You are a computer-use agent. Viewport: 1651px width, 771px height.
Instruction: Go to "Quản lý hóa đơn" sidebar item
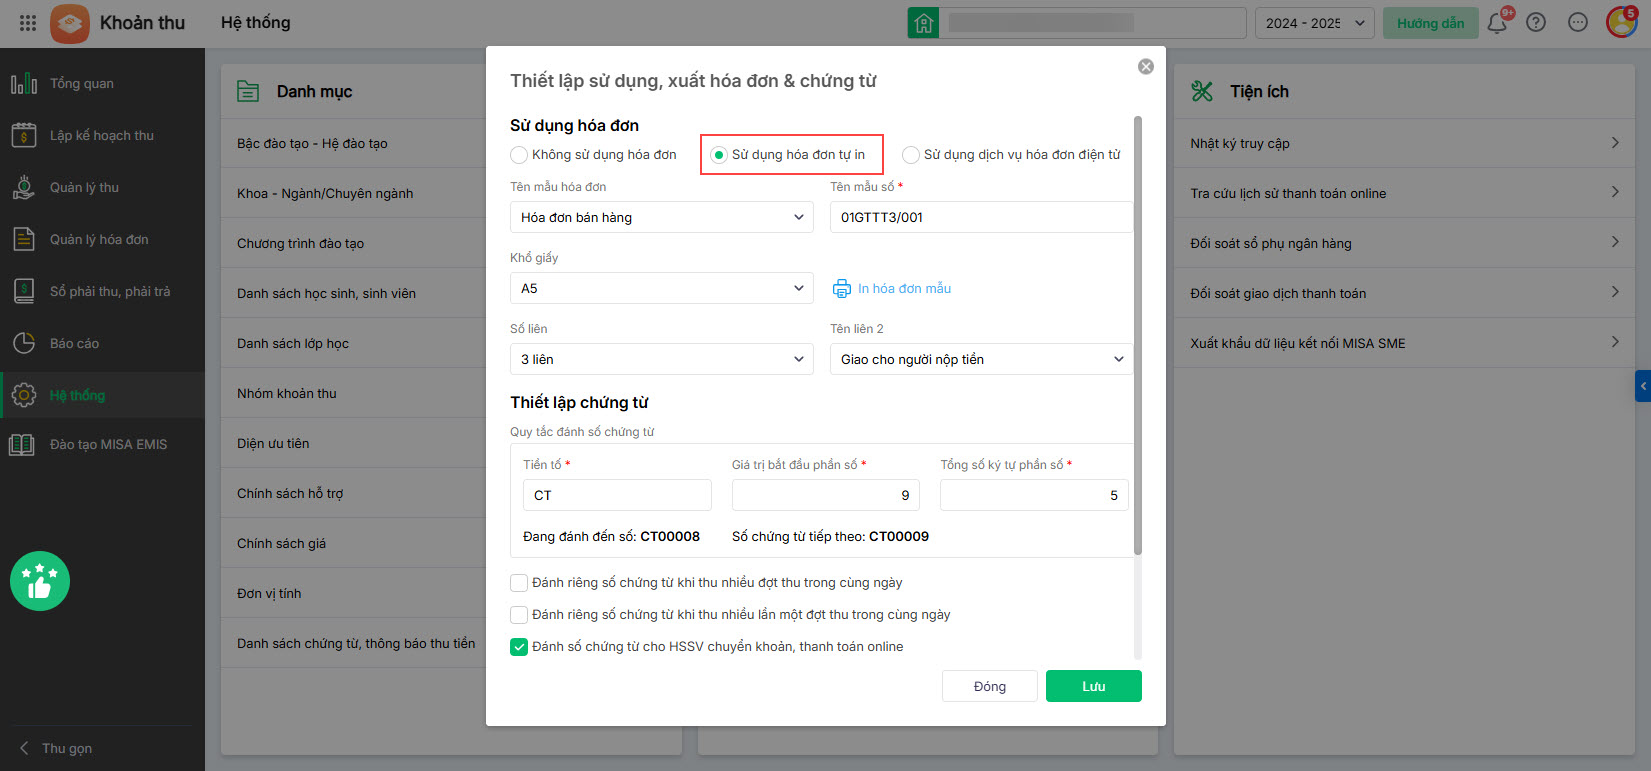[99, 239]
